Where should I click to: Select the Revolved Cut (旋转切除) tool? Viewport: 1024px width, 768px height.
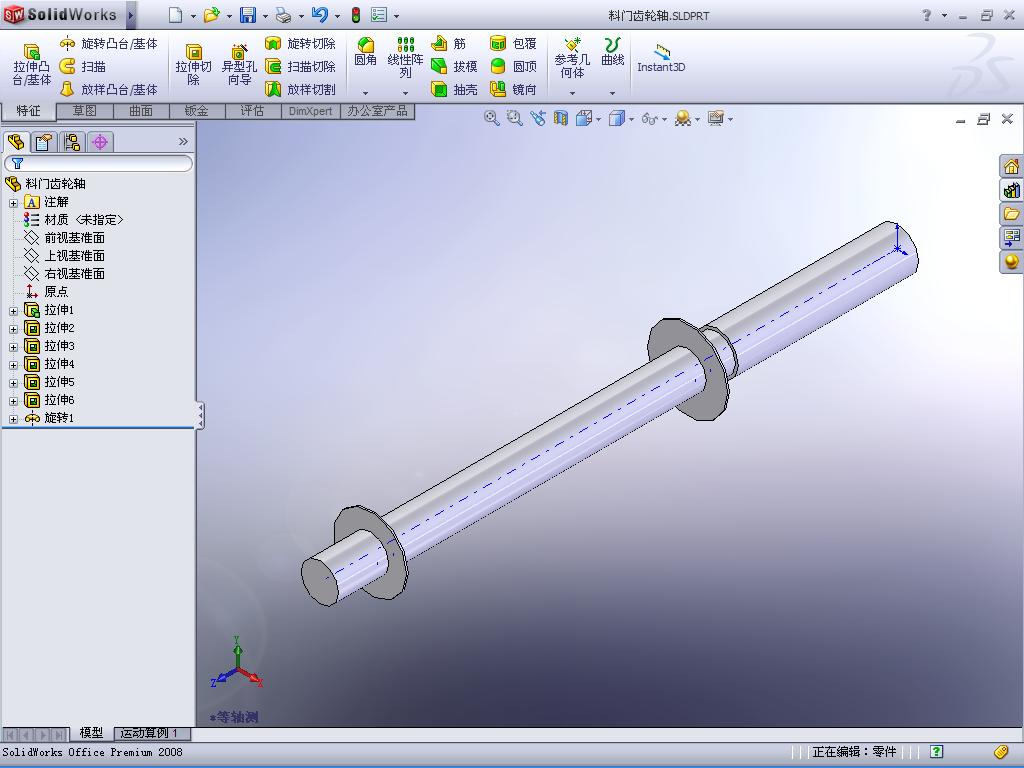coord(300,44)
